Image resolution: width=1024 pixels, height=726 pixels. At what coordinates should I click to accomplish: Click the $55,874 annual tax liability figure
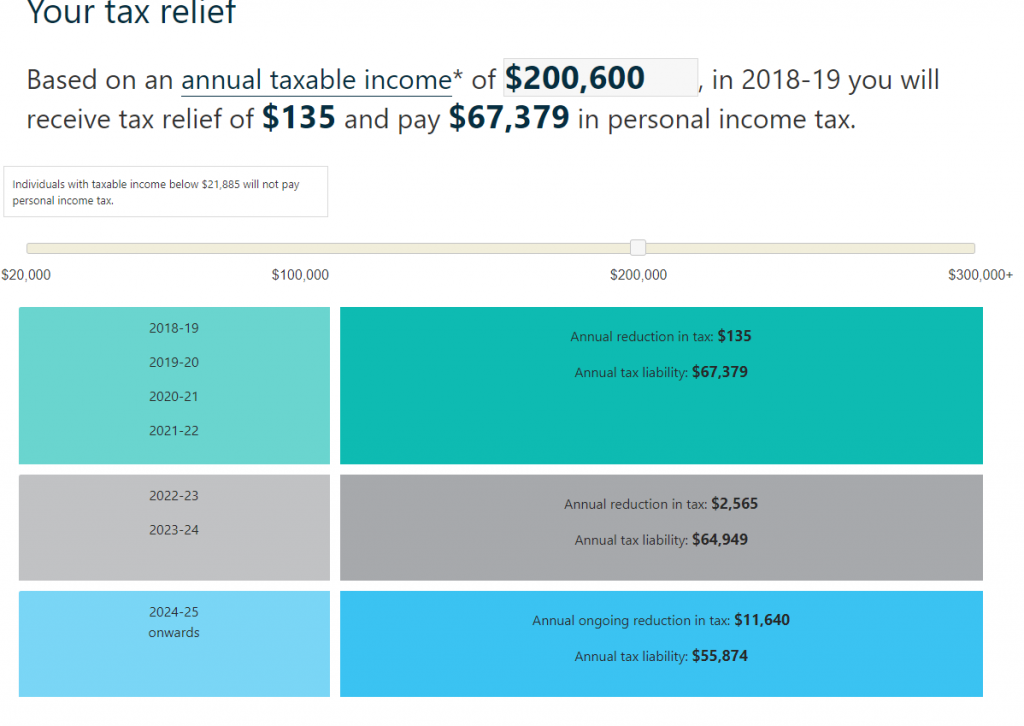point(720,656)
